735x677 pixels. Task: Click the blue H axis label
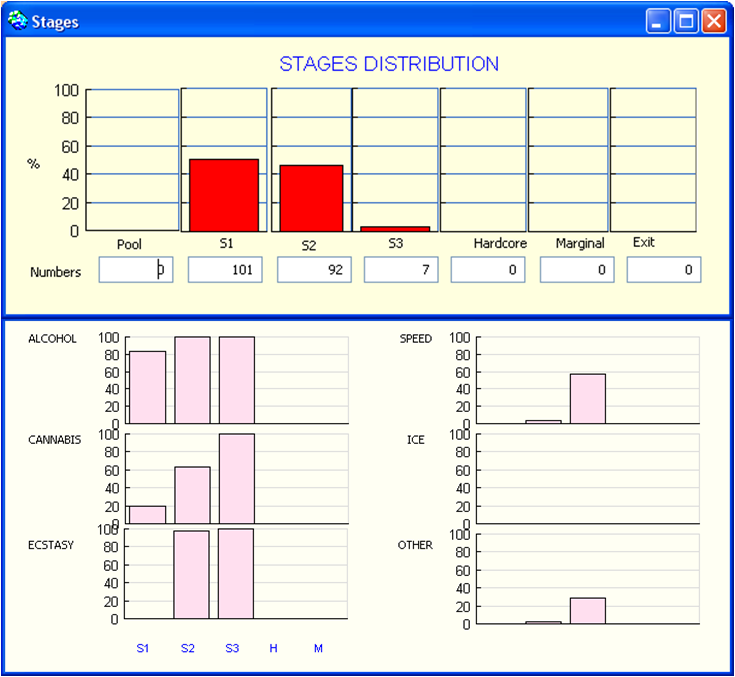click(x=274, y=648)
